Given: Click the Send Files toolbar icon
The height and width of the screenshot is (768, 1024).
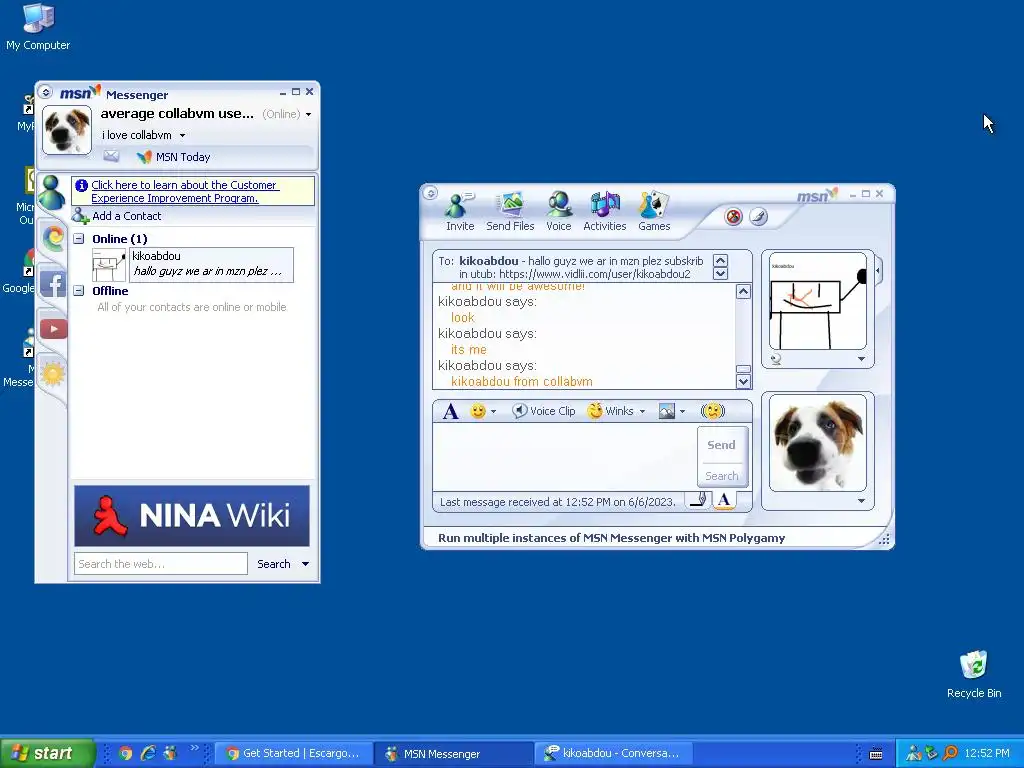Looking at the screenshot, I should (510, 212).
